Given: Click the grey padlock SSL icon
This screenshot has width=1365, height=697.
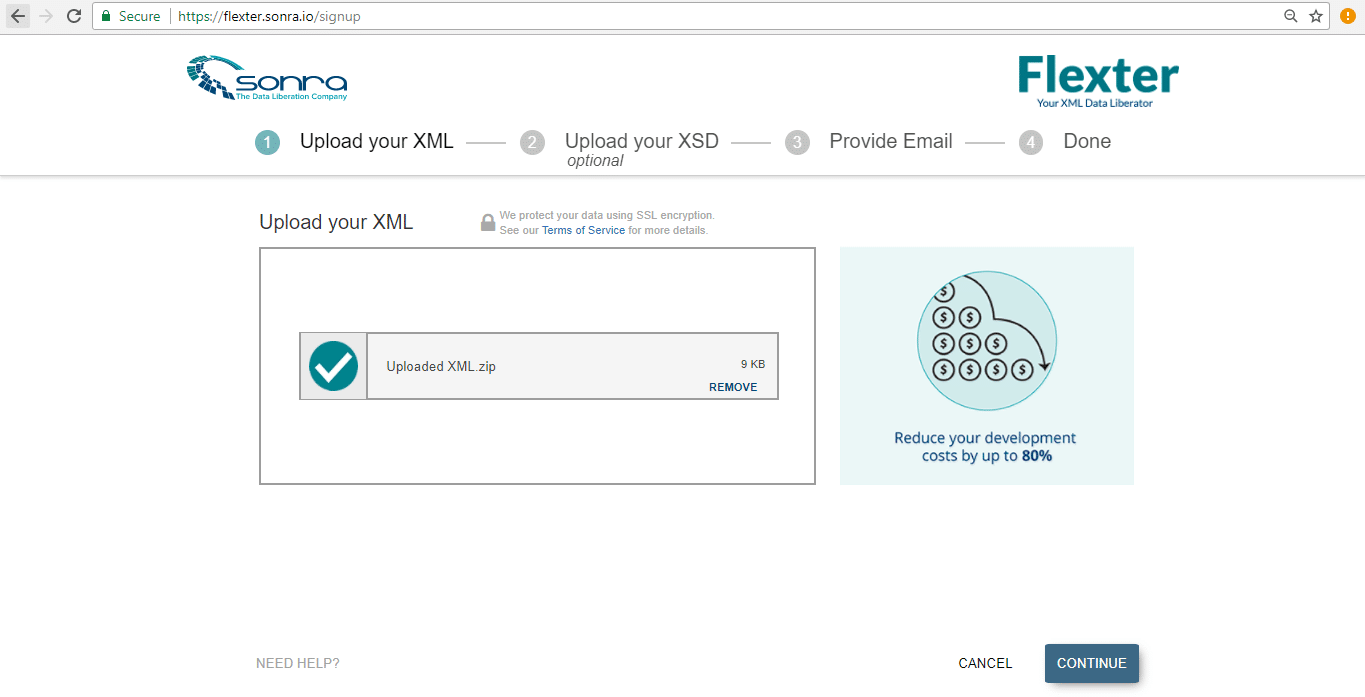Looking at the screenshot, I should click(488, 222).
